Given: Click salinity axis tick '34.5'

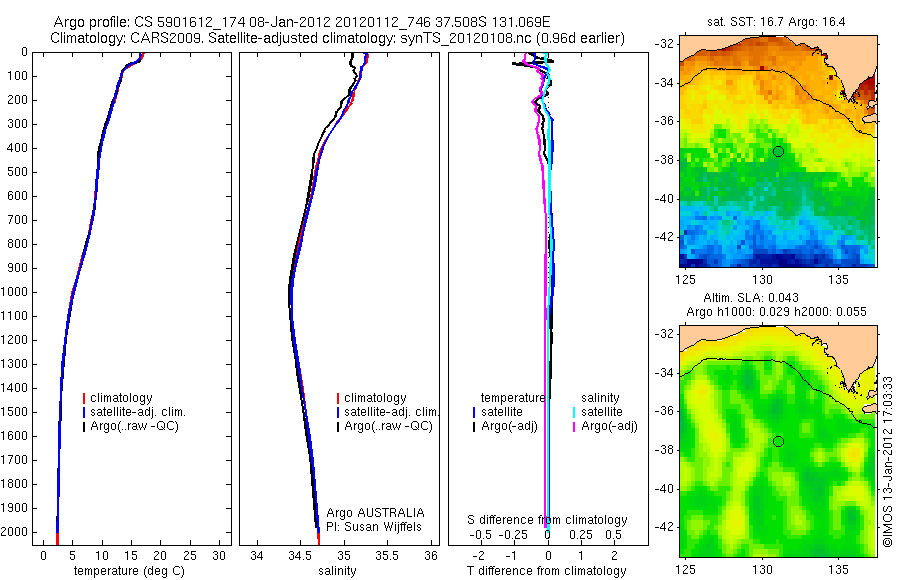Looking at the screenshot, I should click(x=300, y=555).
